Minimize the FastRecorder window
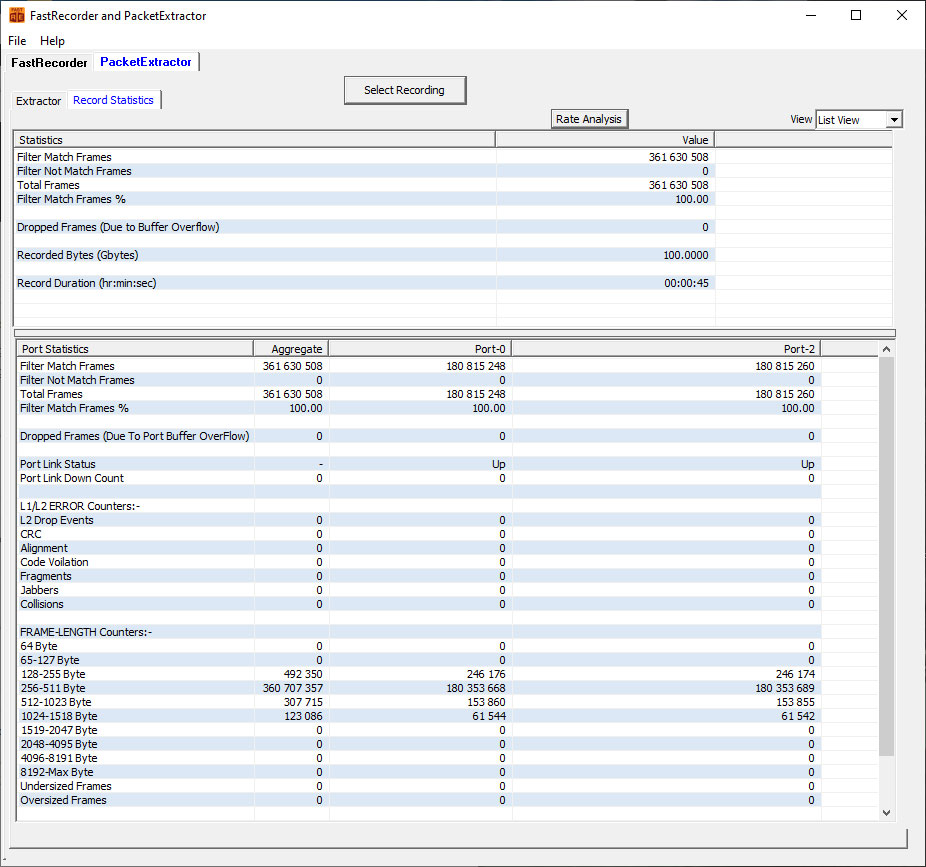This screenshot has height=867, width=926. point(811,15)
